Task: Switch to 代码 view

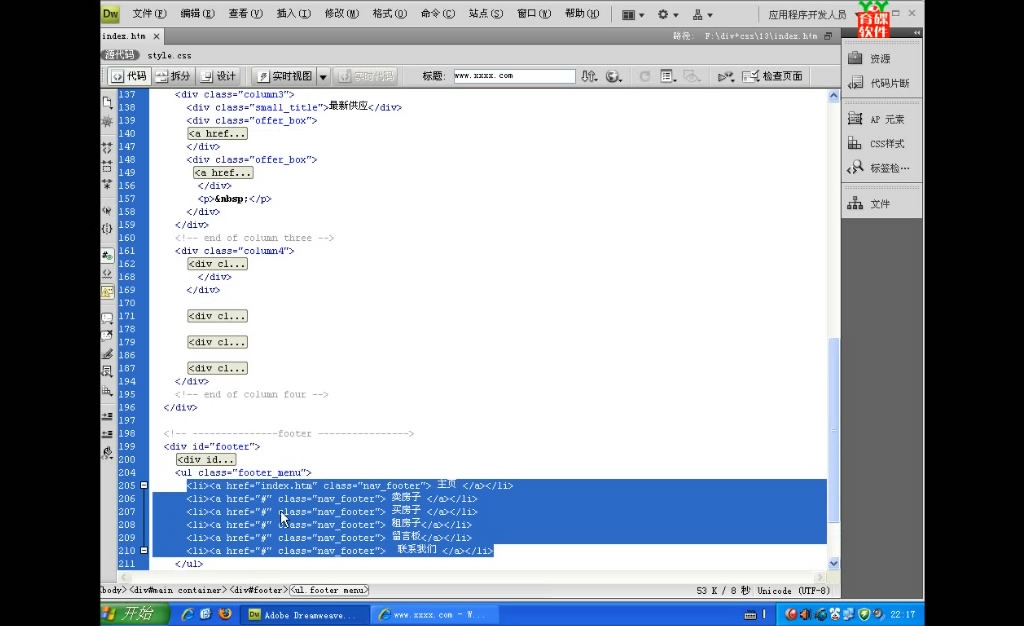Action: pyautogui.click(x=129, y=76)
